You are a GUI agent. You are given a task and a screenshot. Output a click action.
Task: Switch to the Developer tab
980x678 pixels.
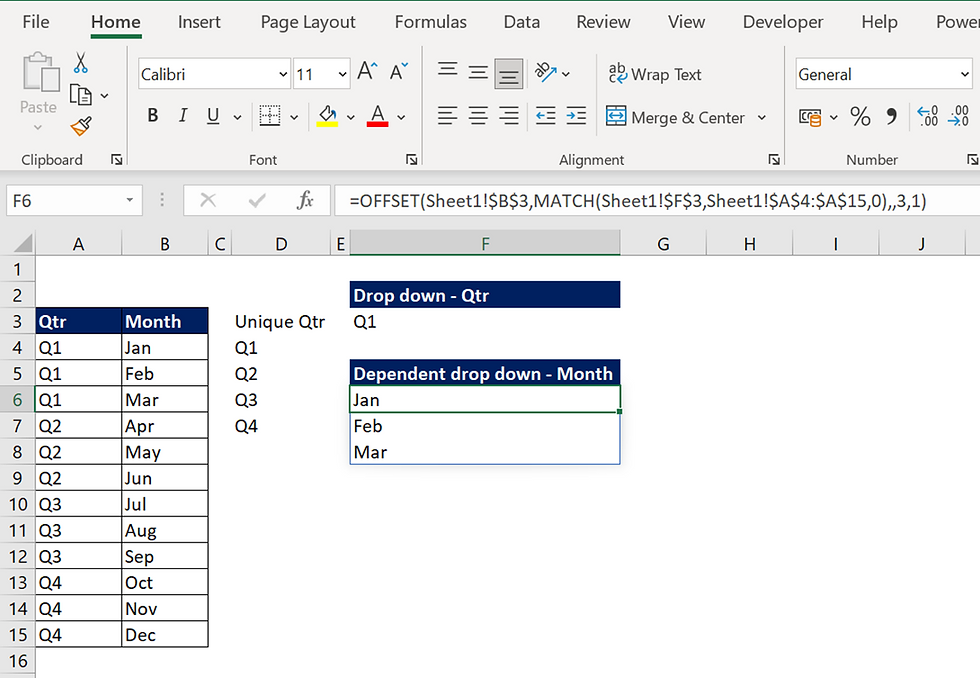[x=782, y=22]
